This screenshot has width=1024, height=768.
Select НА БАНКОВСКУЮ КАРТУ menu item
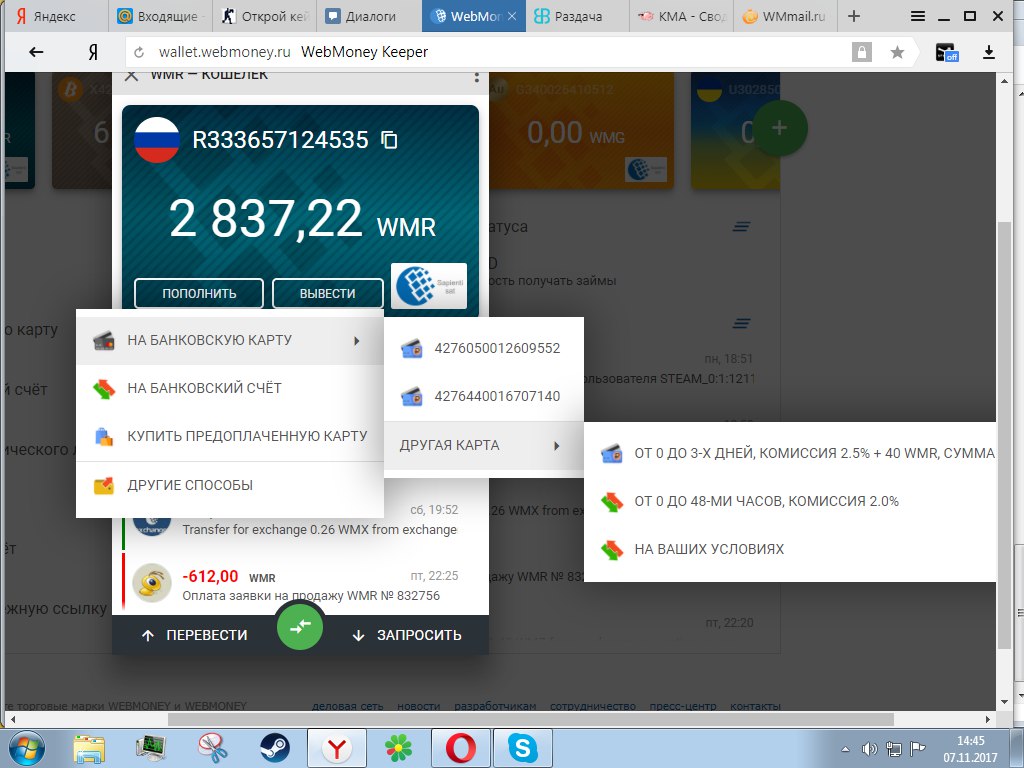(230, 340)
